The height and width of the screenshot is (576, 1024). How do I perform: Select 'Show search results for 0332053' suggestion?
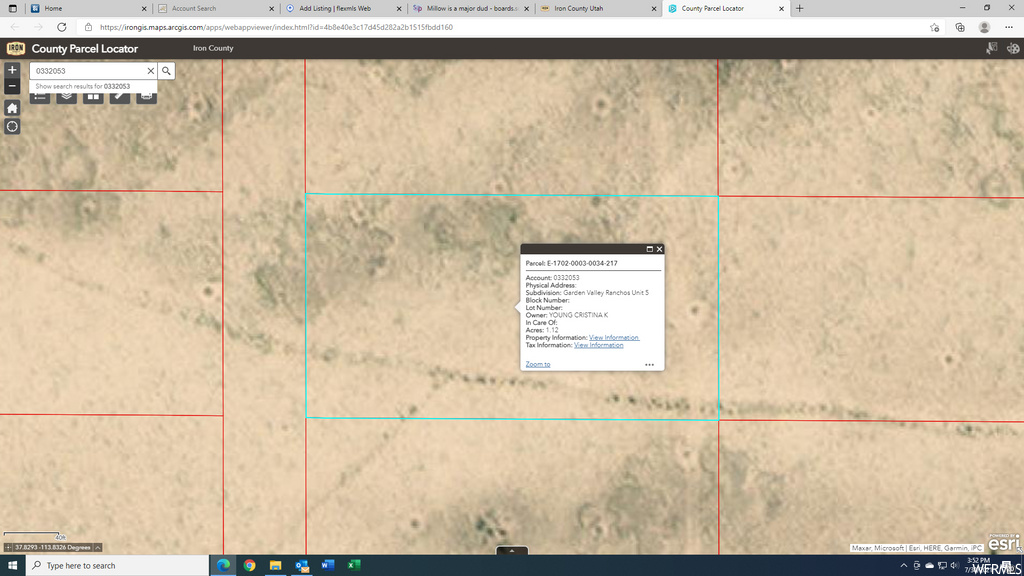83,87
